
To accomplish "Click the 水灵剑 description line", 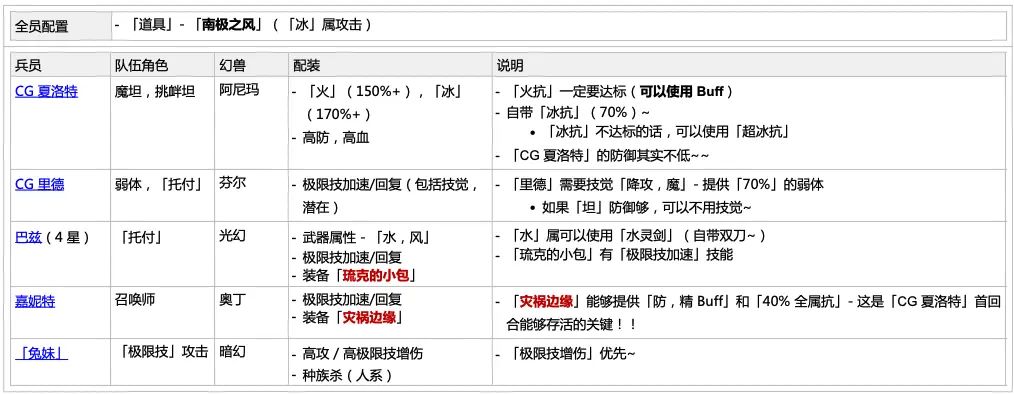I will point(637,236).
